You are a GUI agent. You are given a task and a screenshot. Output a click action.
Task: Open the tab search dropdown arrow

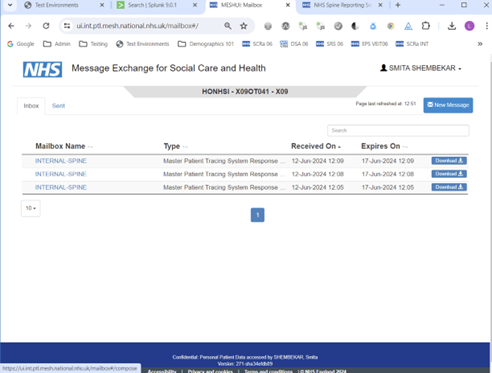[x=10, y=5]
